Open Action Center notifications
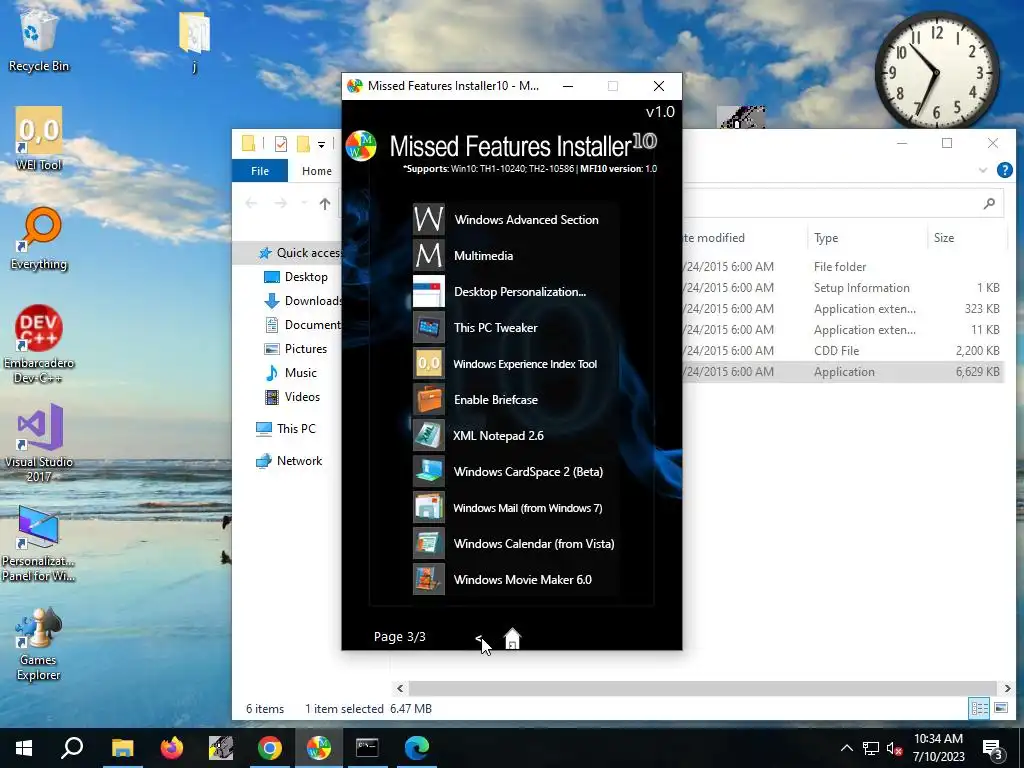1024x768 pixels. tap(993, 749)
